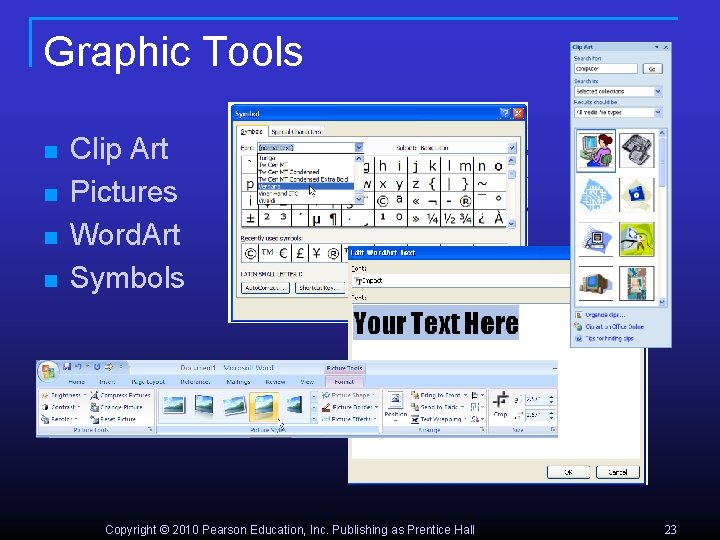Switch to the Symbols tab
This screenshot has height=540, width=720.
coord(252,131)
